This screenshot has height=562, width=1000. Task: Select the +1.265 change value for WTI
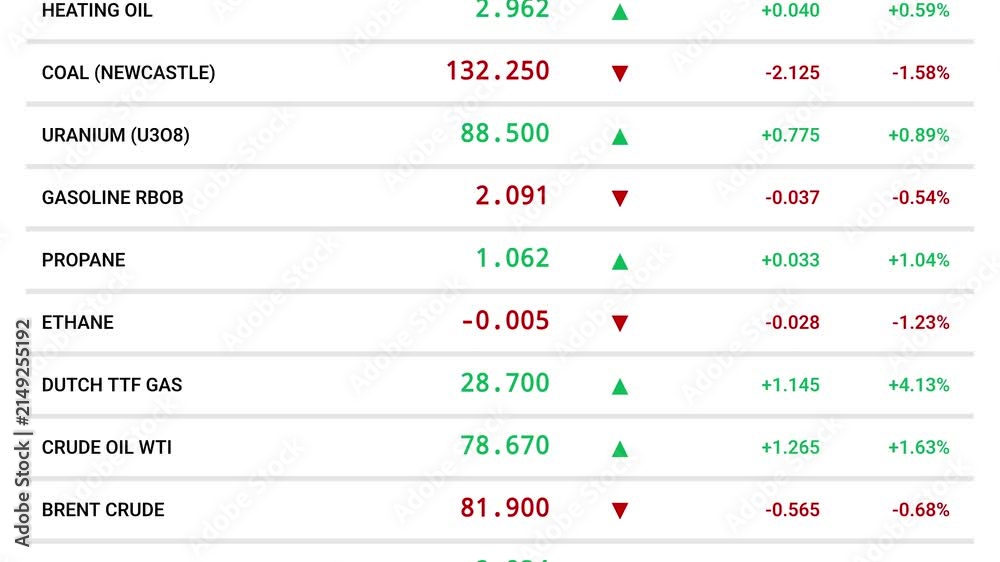point(790,447)
